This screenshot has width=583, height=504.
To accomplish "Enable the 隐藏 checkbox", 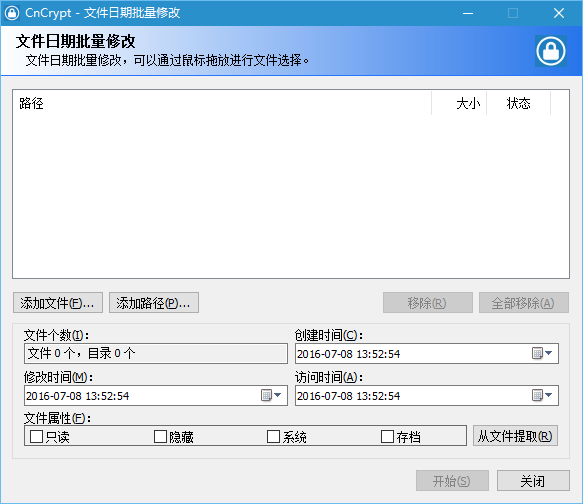I will 160,436.
